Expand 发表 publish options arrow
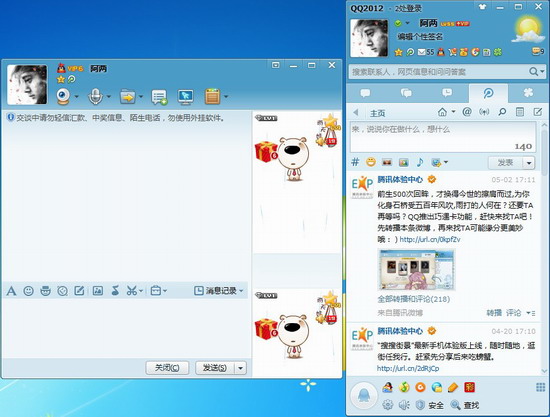Image resolution: width=550 pixels, height=417 pixels. point(529,163)
